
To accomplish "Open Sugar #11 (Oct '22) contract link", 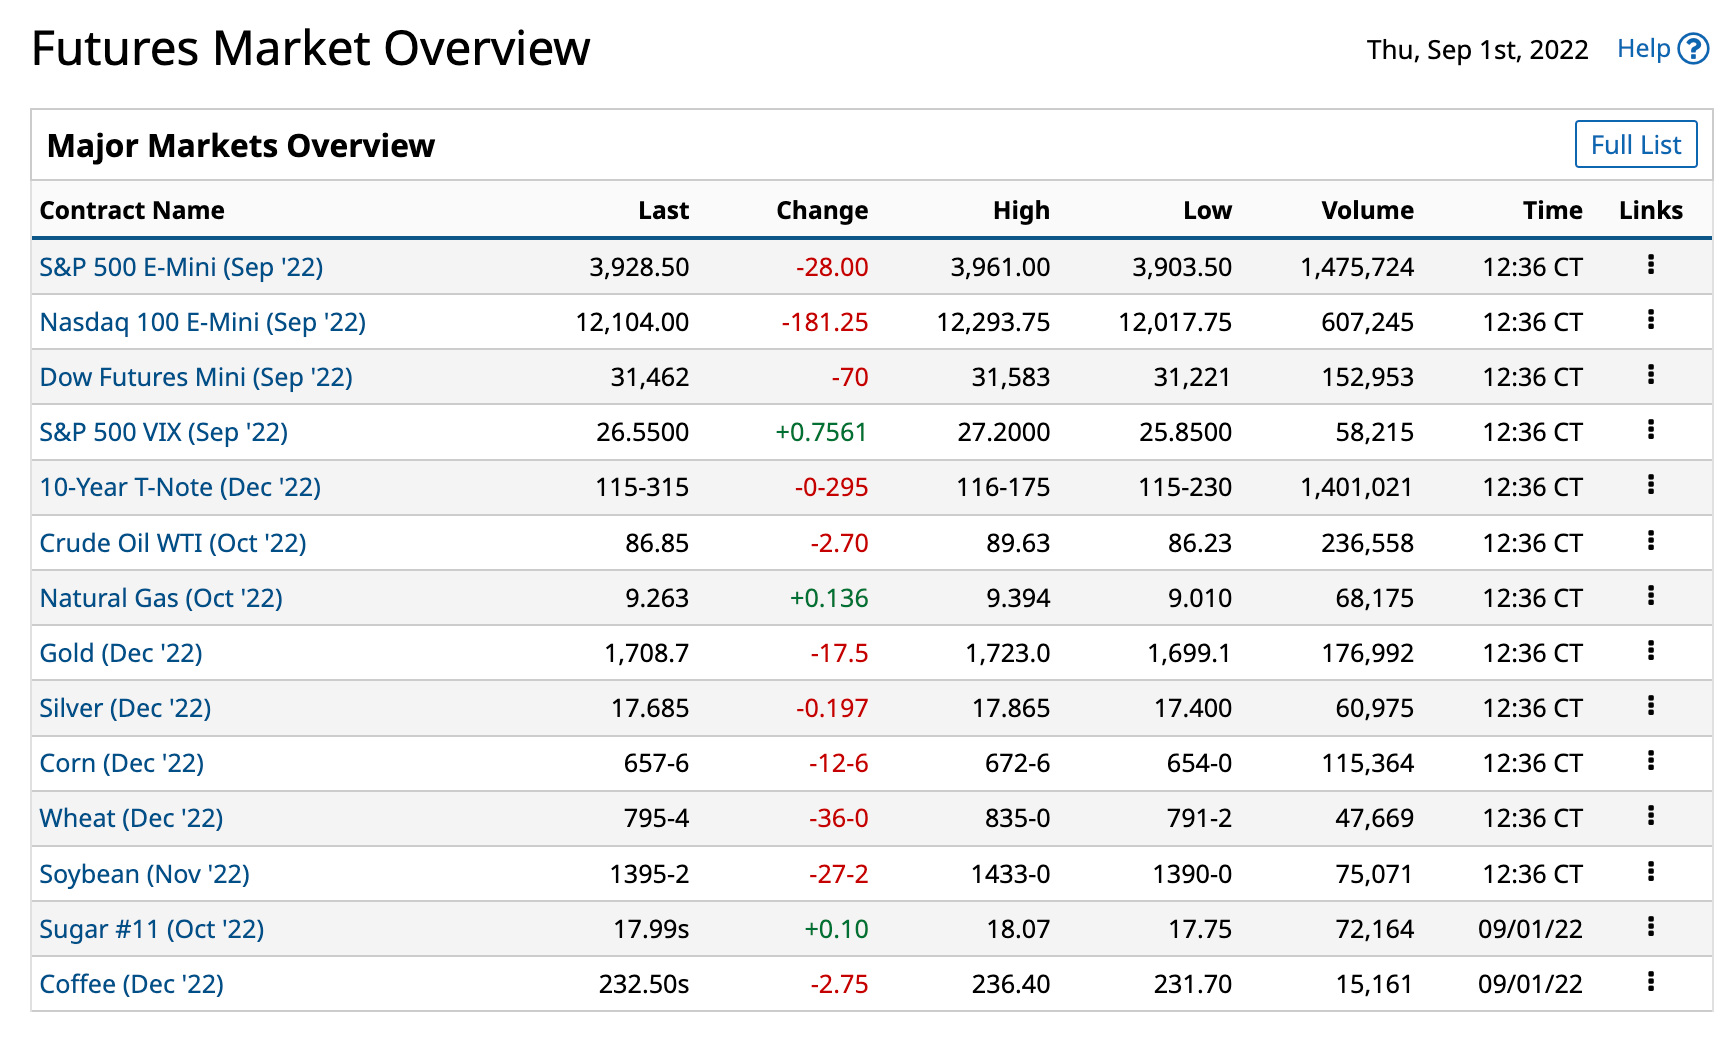I will click(151, 929).
